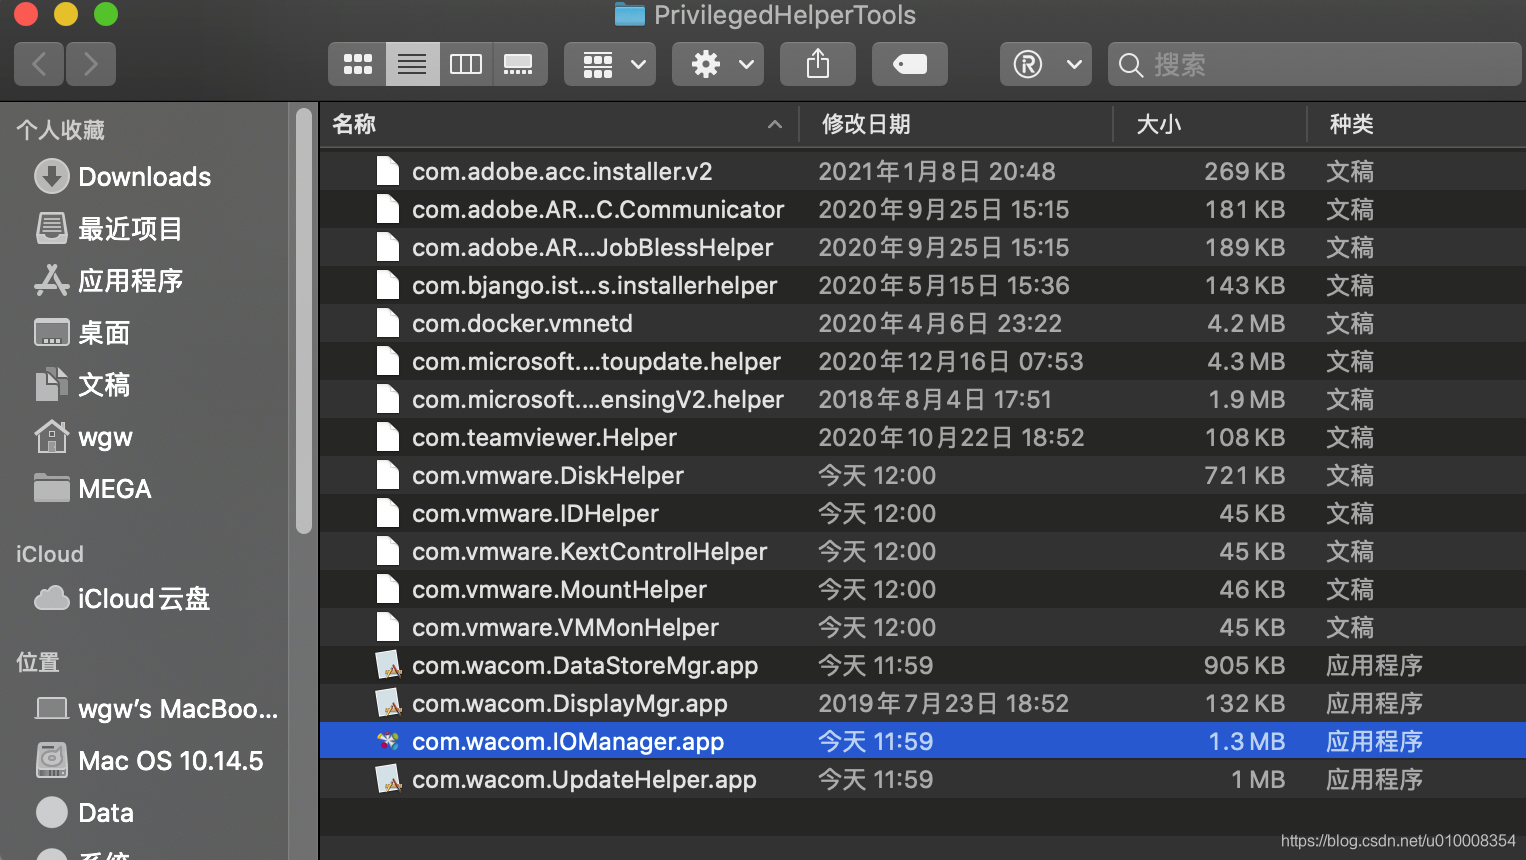1526x860 pixels.
Task: Sort by the 大小 column header
Action: point(1210,124)
